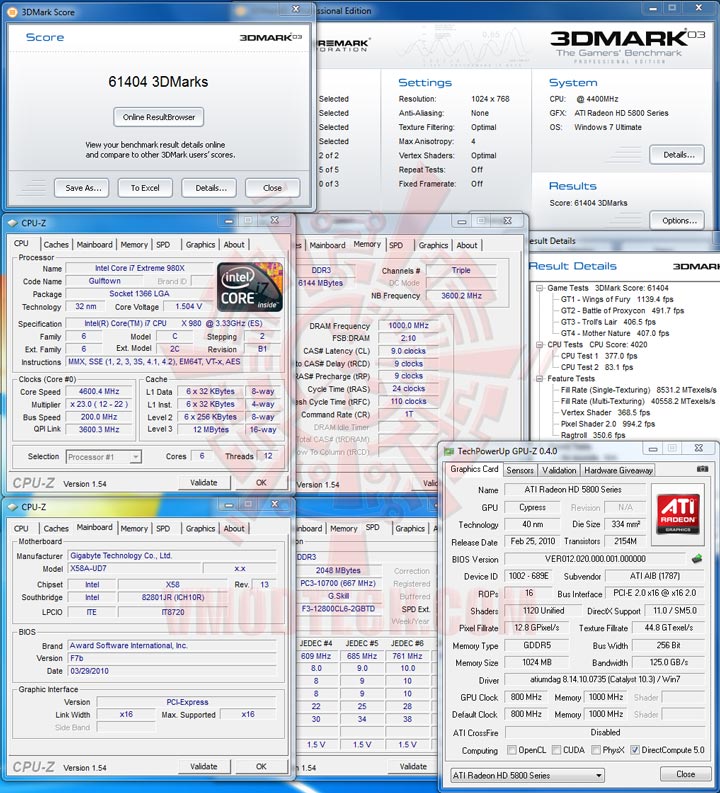
Task: Click the F3-12800CL6-2GBTD part number field
Action: click(x=338, y=609)
